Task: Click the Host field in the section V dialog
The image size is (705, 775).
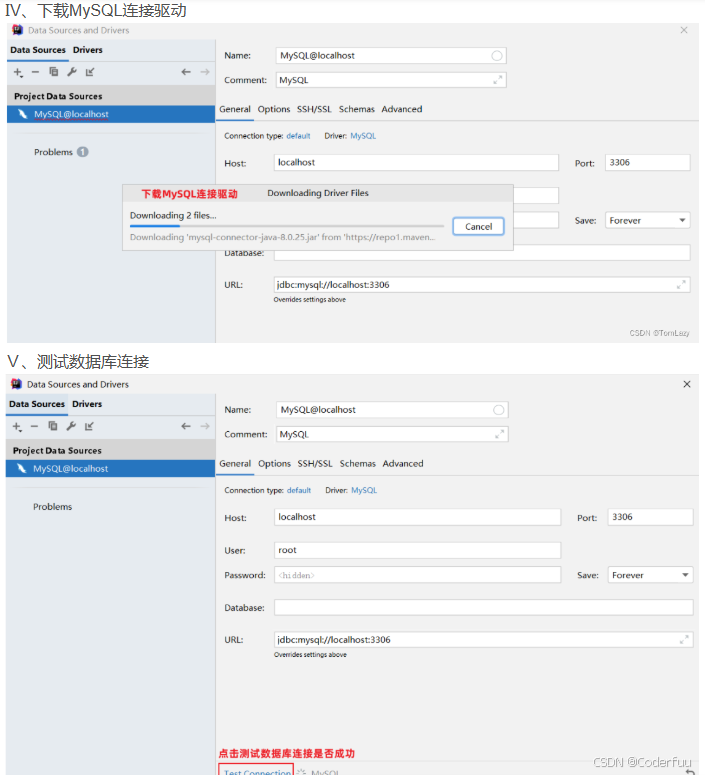Action: tap(417, 517)
